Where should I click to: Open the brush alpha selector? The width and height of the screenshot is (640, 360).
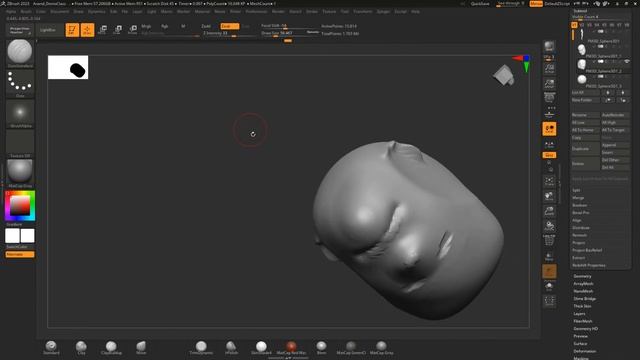20,113
